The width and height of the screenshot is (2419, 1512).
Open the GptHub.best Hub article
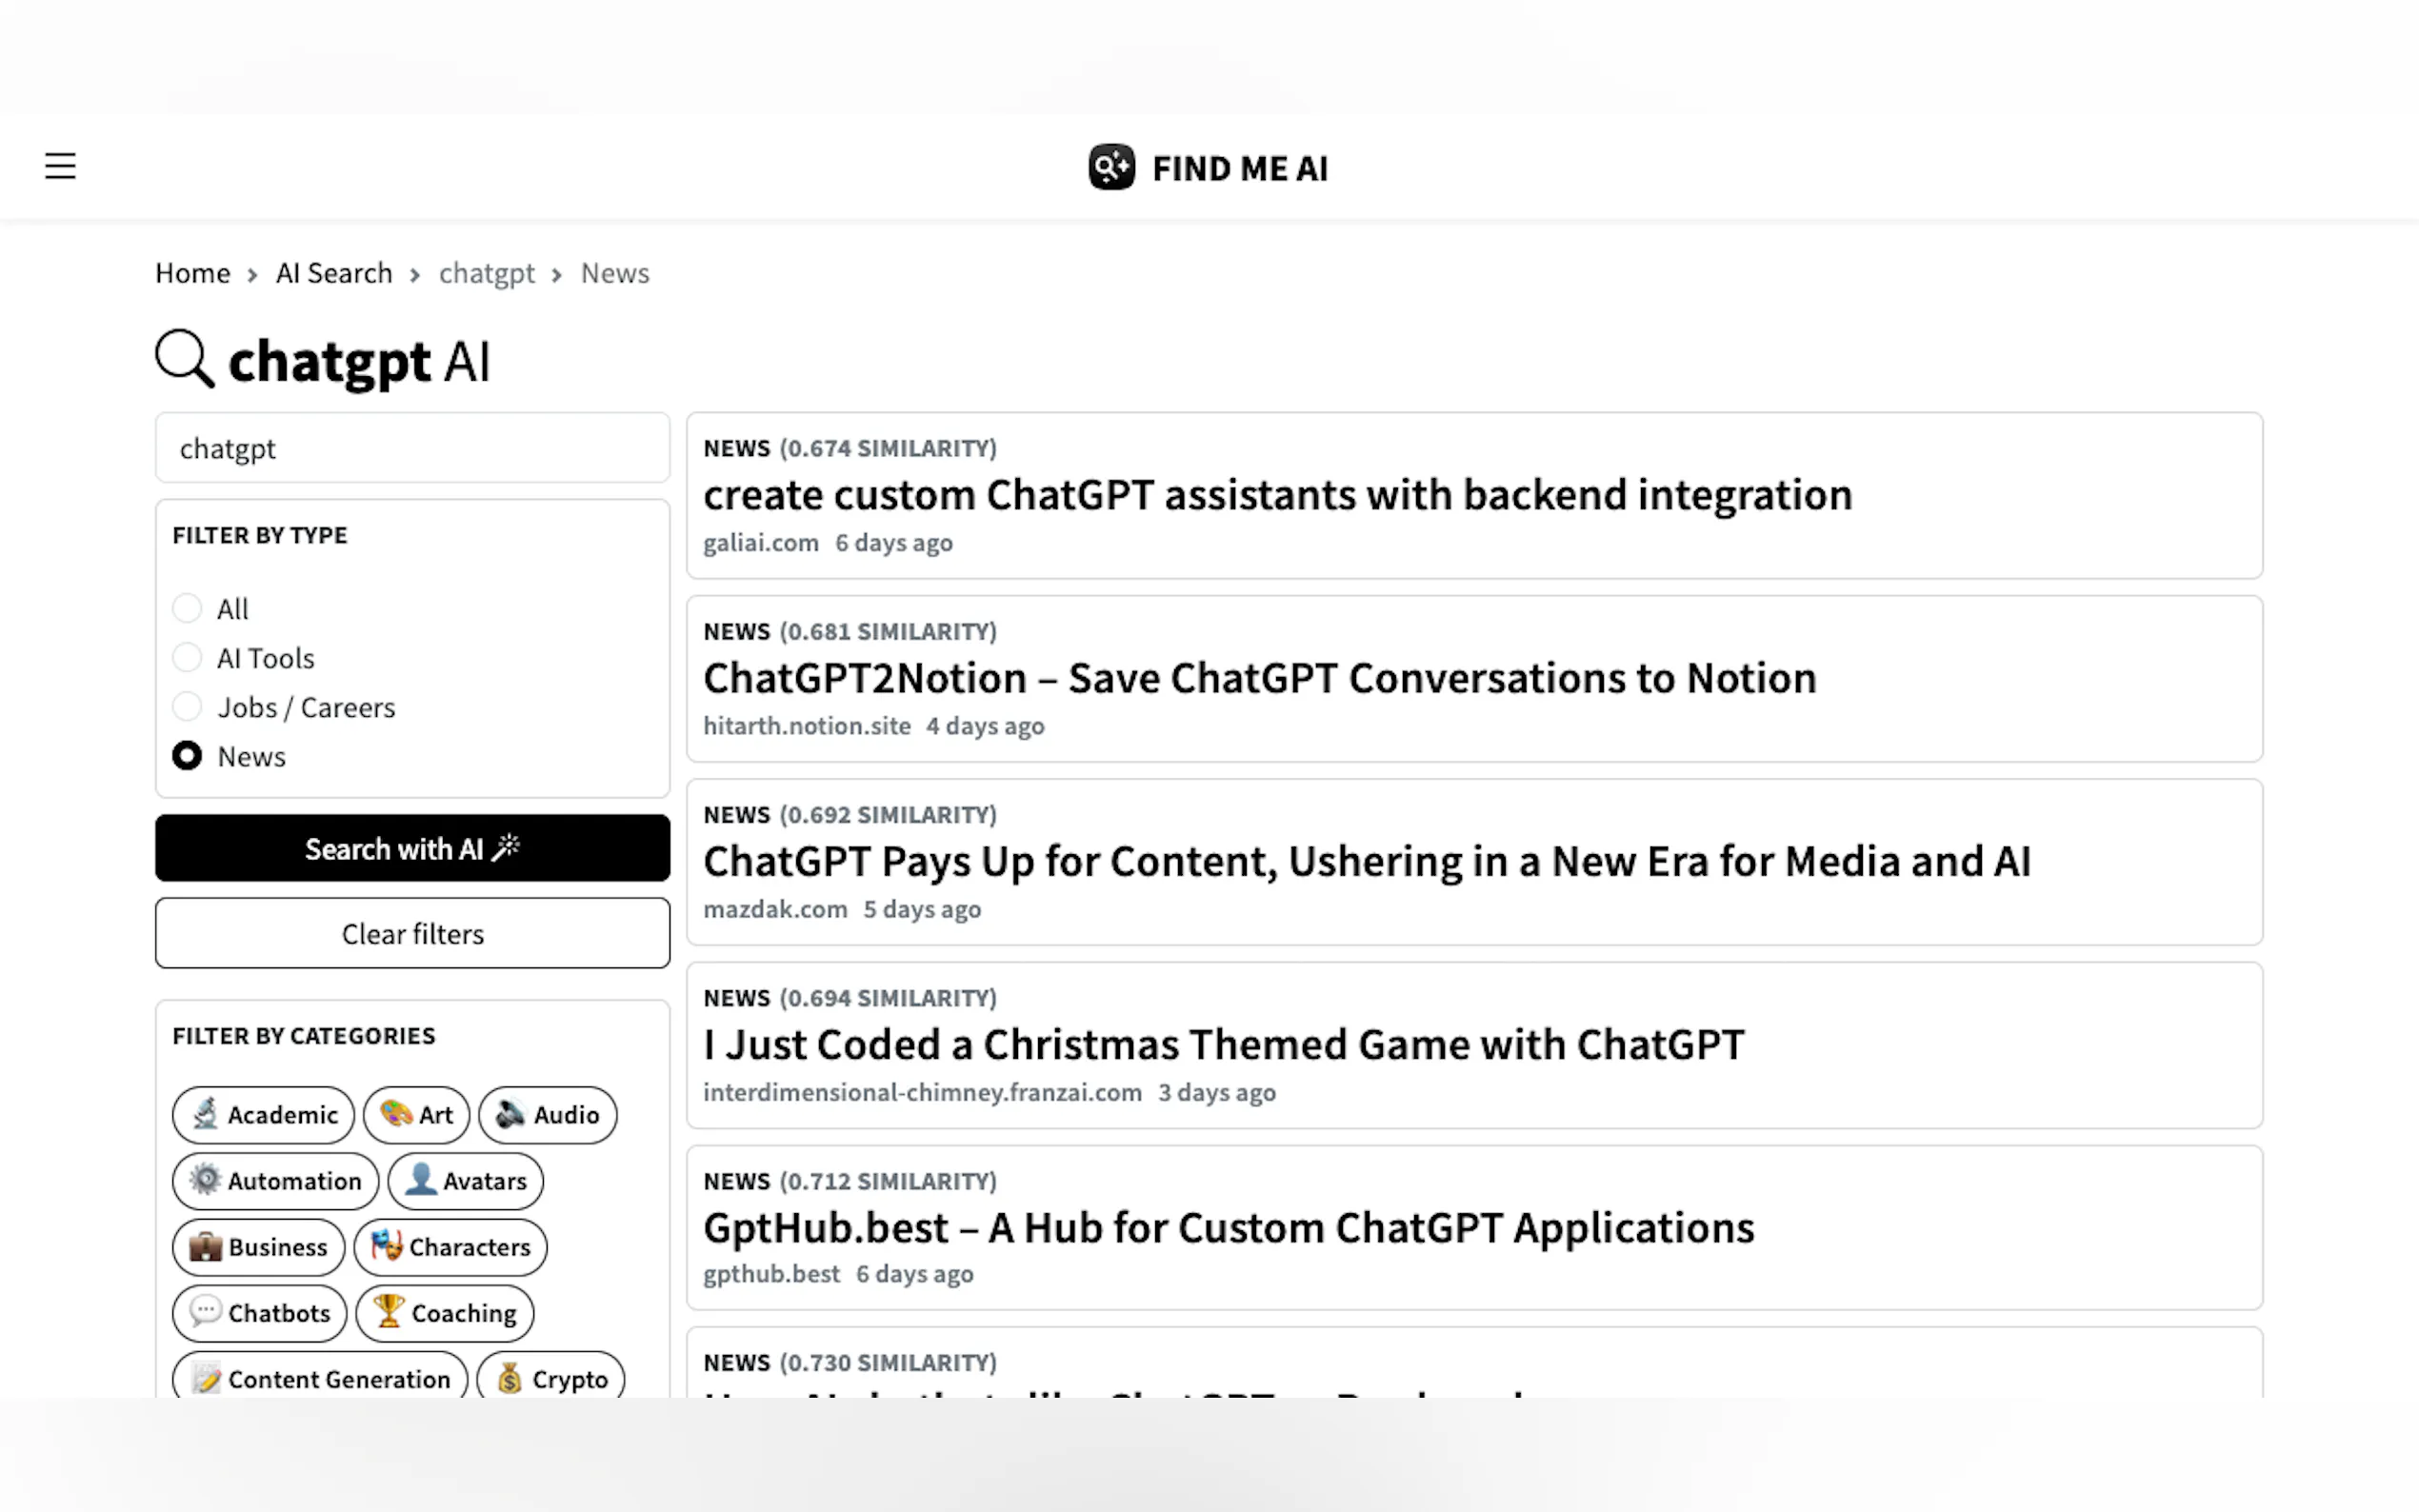[1228, 1228]
